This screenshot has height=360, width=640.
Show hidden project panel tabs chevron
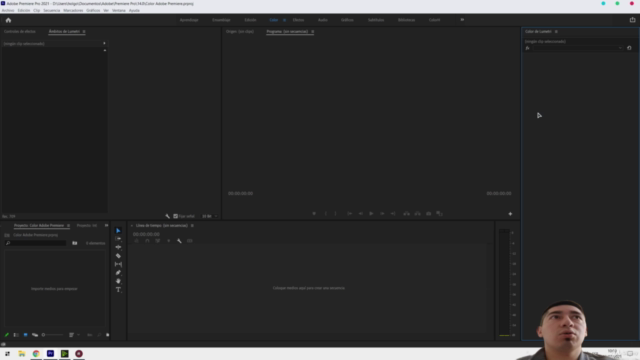[x=107, y=225]
